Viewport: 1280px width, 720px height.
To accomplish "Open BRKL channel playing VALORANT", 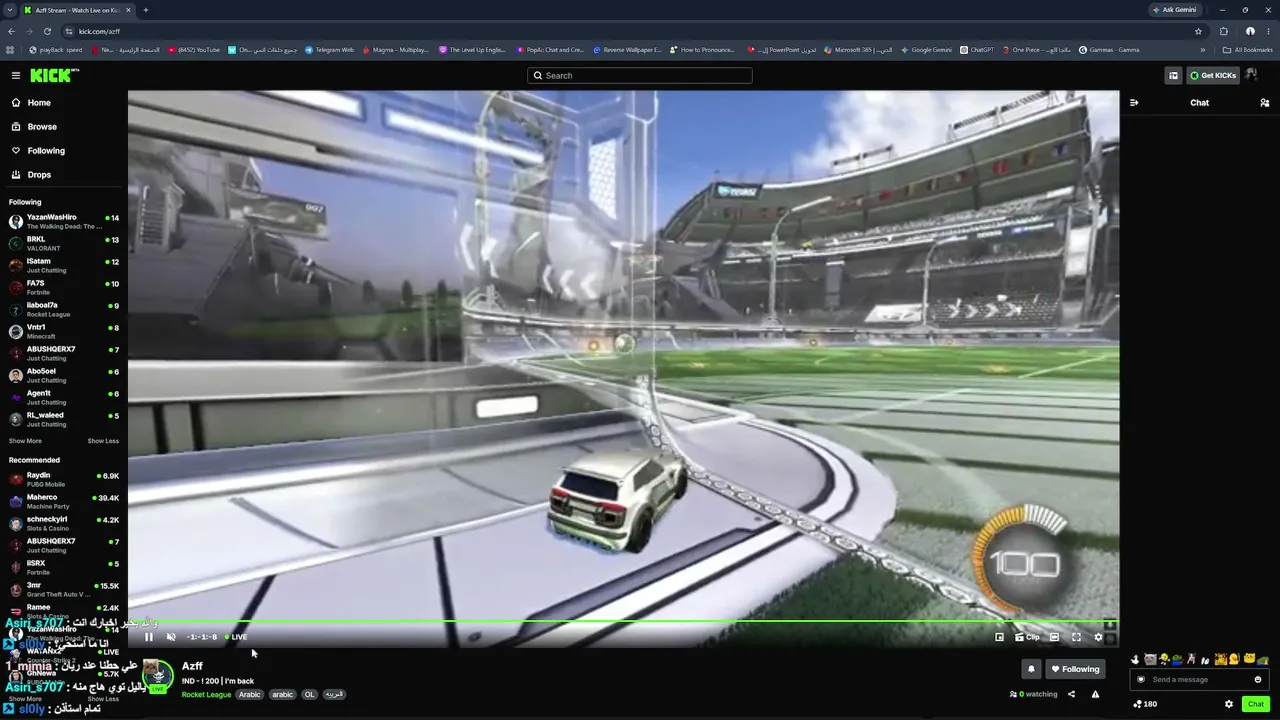I will [64, 244].
